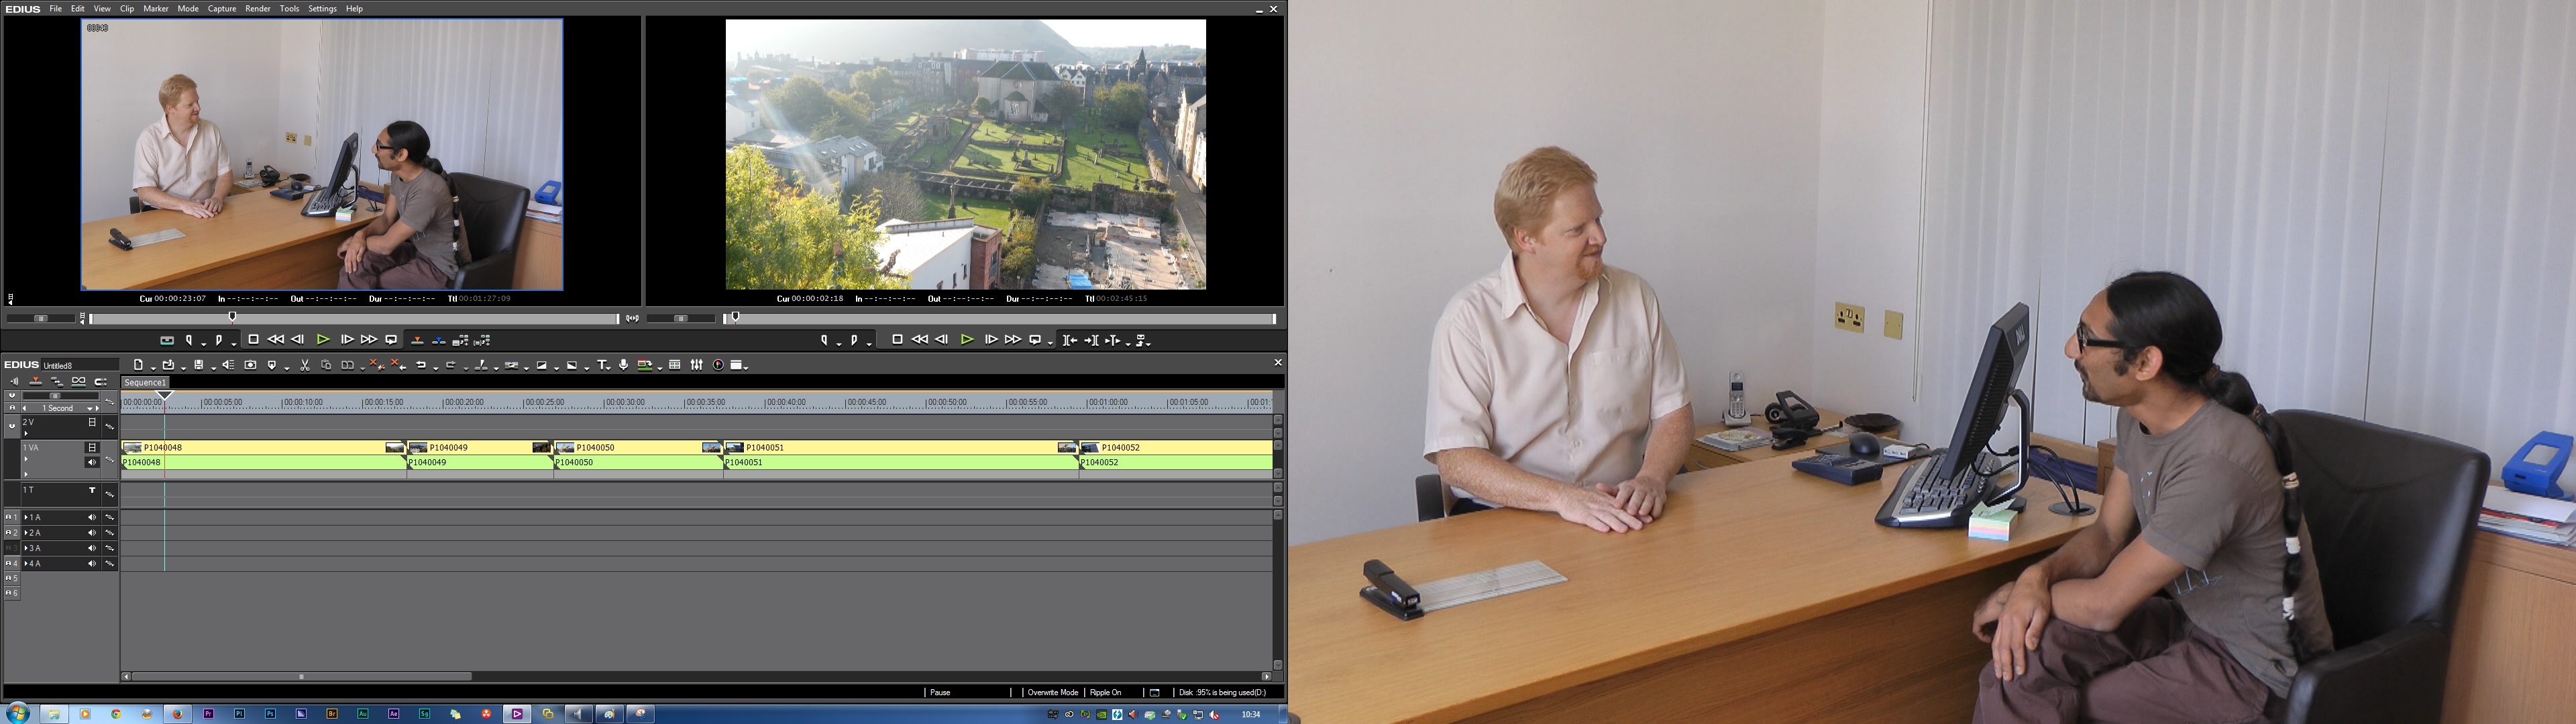Click the voice-over microphone icon
Viewport: 2576px width, 724px height.
(624, 365)
